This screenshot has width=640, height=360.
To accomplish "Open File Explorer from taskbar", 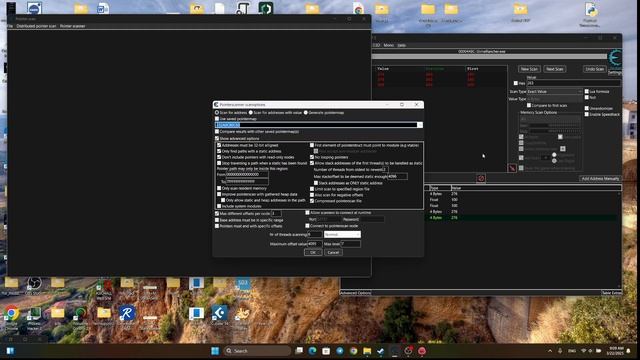I will [367, 351].
